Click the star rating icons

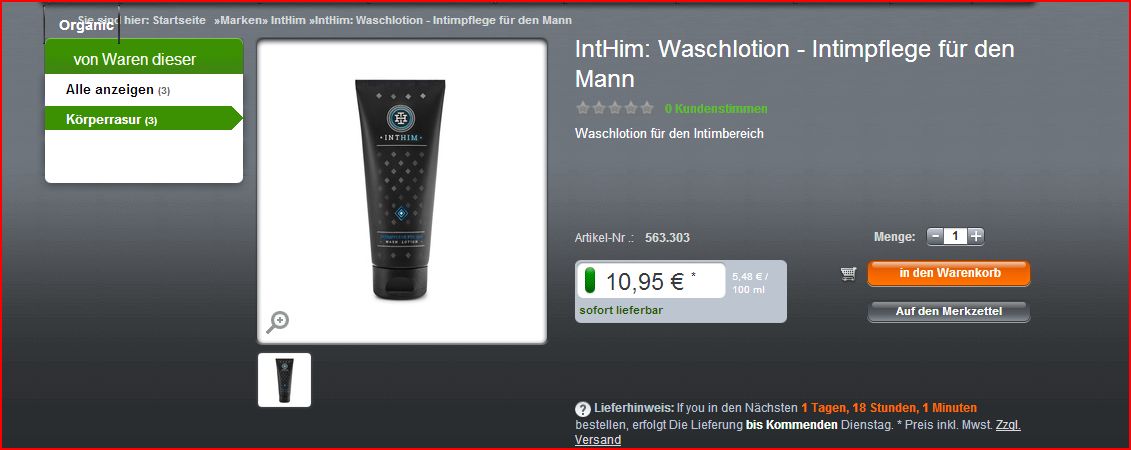coord(615,108)
